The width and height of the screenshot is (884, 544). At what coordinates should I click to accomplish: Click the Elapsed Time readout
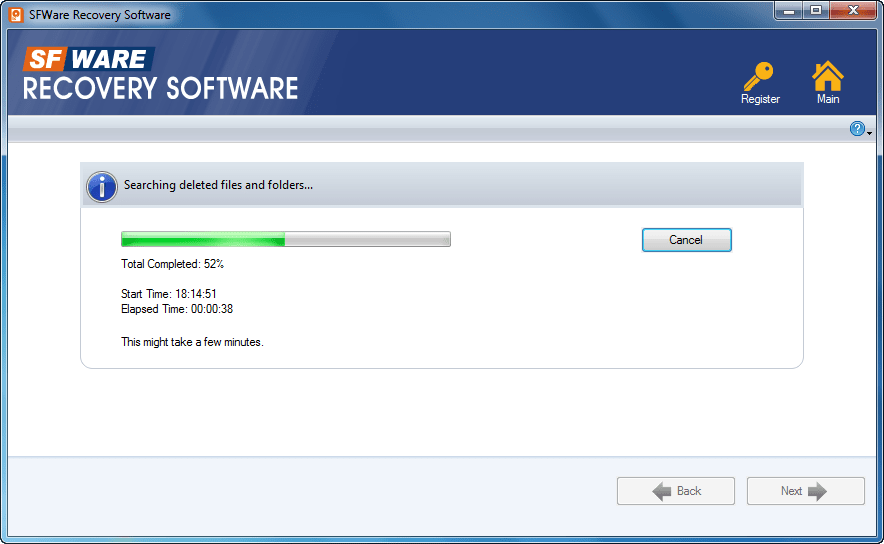click(177, 309)
